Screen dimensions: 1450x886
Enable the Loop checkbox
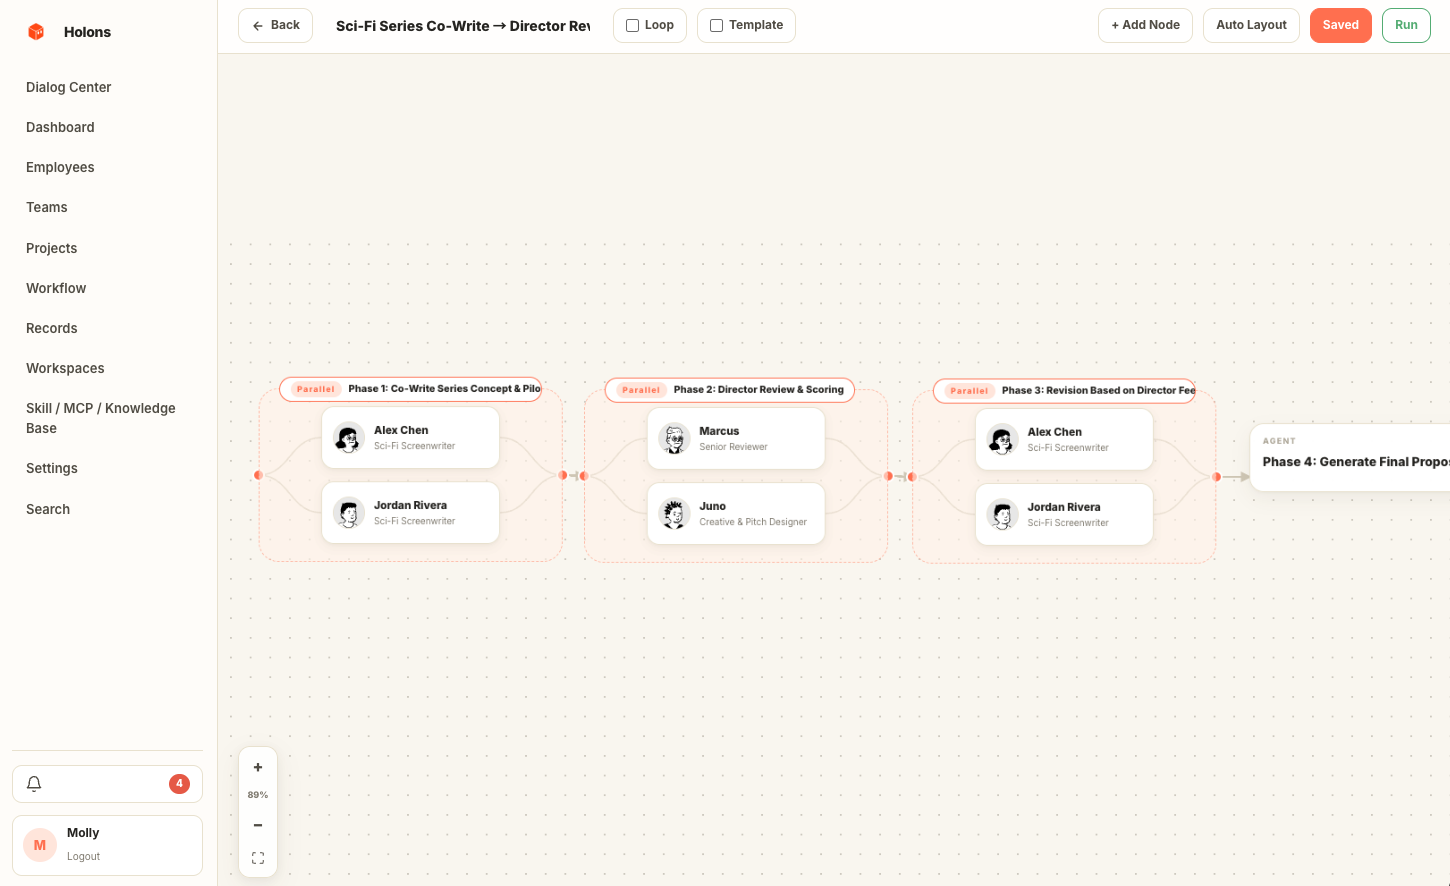click(631, 24)
